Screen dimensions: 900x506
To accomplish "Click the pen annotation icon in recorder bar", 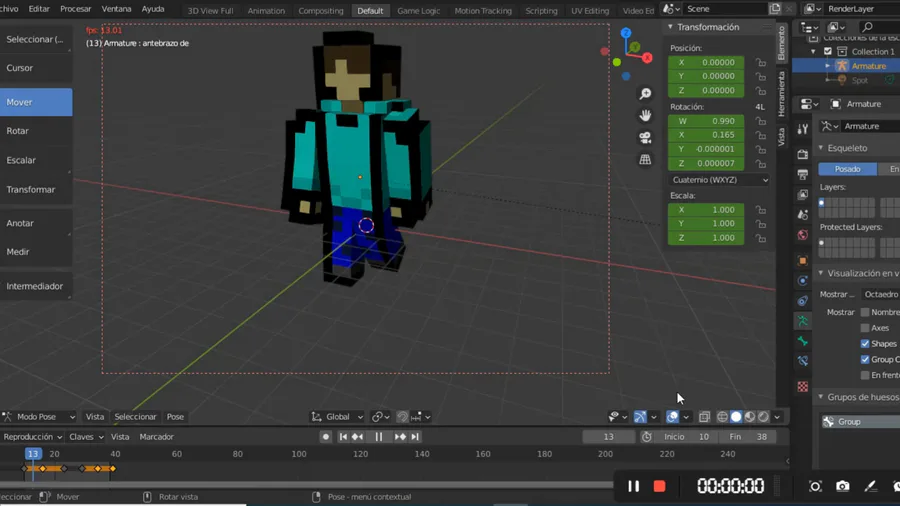I will [870, 486].
